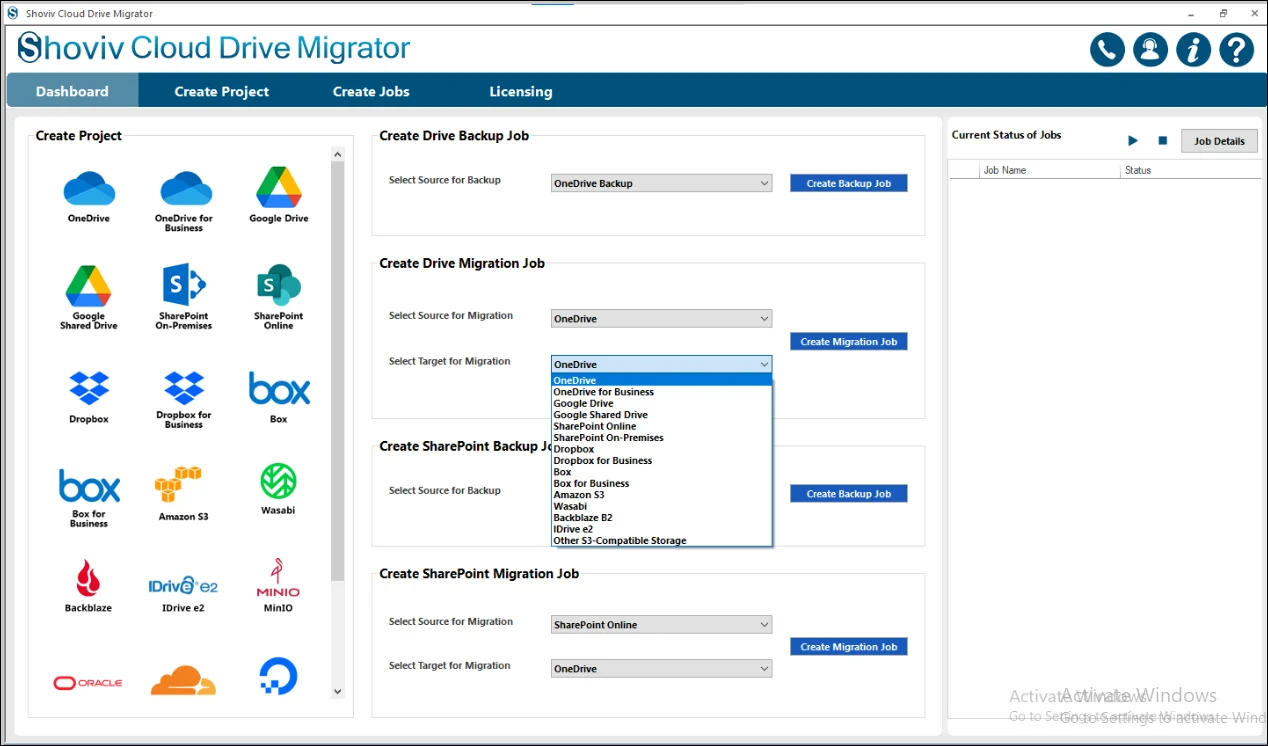Start jobs with the play icon
This screenshot has height=746, width=1268.
point(1133,141)
